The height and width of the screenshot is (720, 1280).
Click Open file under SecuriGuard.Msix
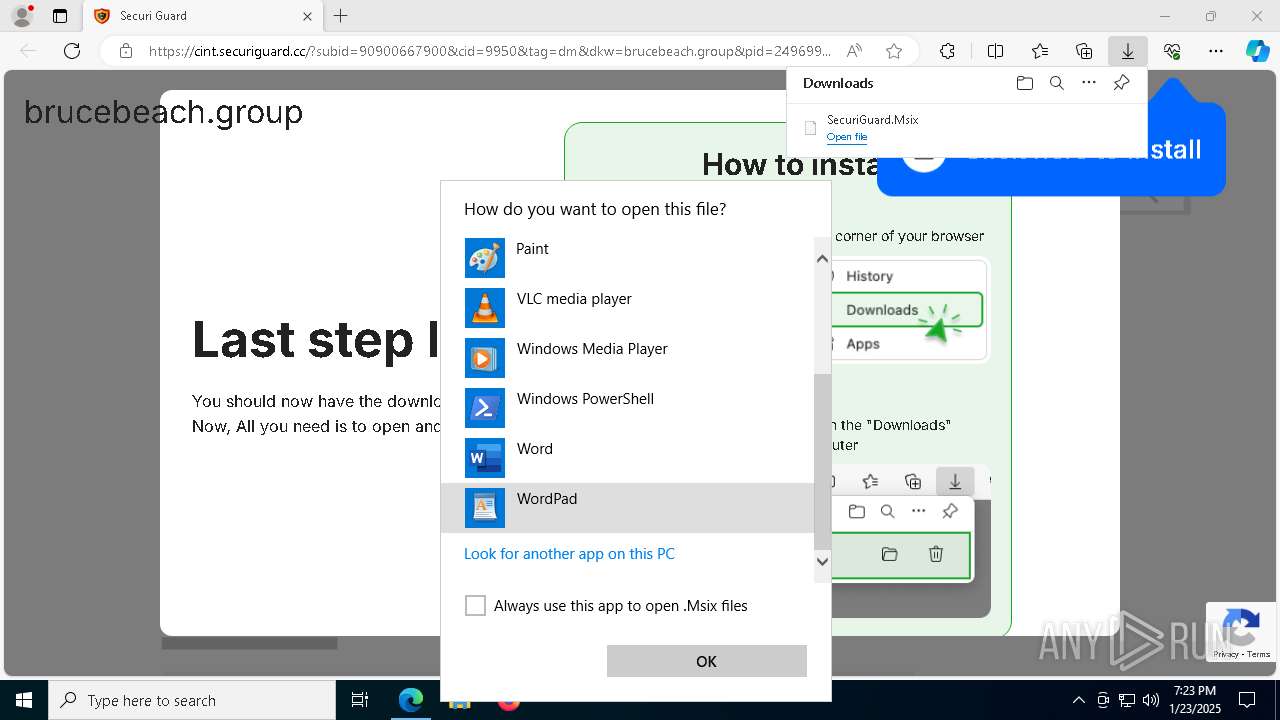pos(847,137)
